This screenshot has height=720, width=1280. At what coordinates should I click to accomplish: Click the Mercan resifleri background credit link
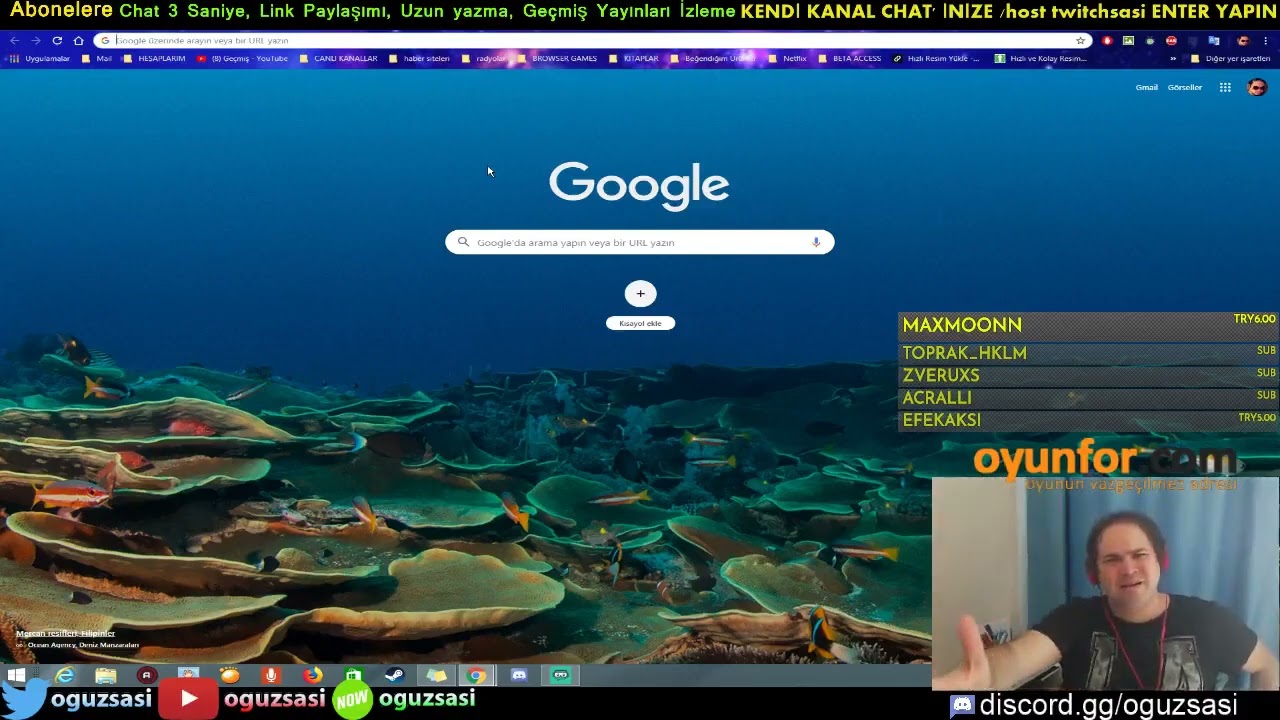coord(65,633)
